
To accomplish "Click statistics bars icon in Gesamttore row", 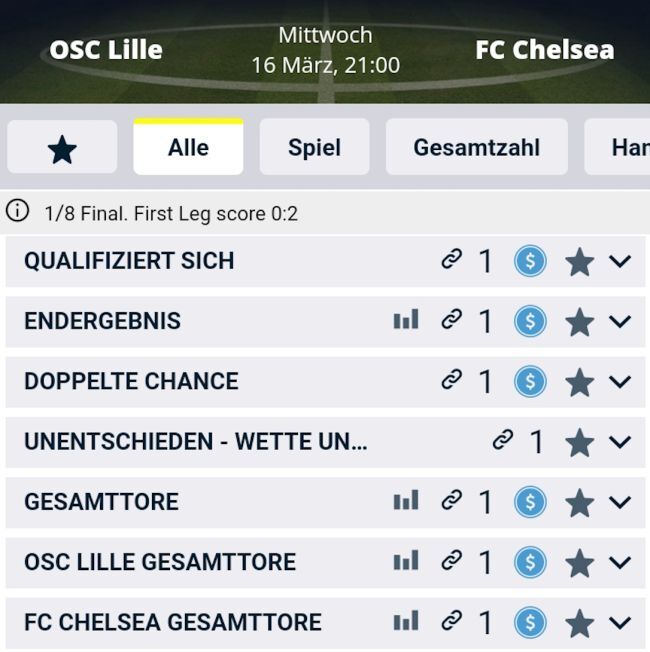I will click(405, 501).
